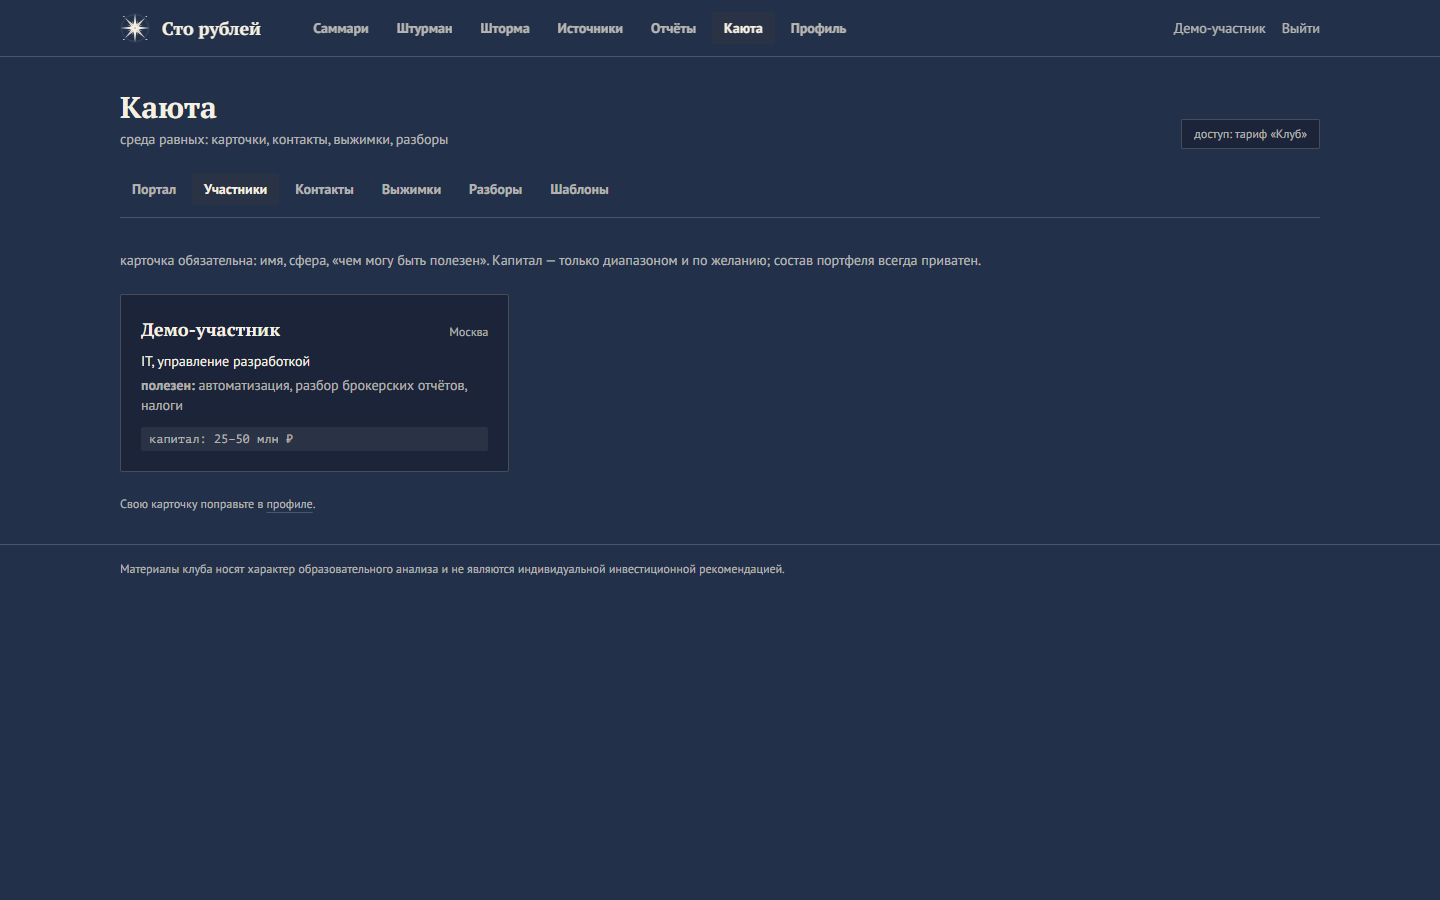Switch to the Портал tab
This screenshot has height=900, width=1440.
pos(154,190)
